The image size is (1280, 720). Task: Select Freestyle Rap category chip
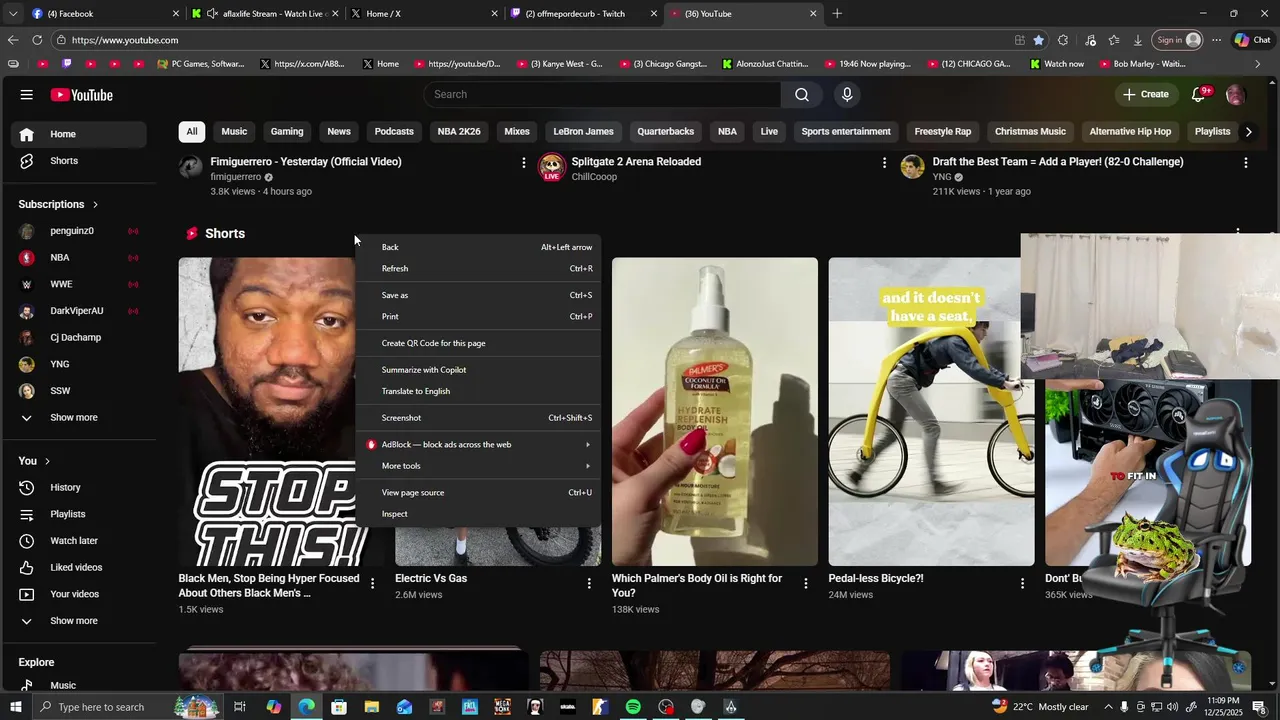click(943, 131)
